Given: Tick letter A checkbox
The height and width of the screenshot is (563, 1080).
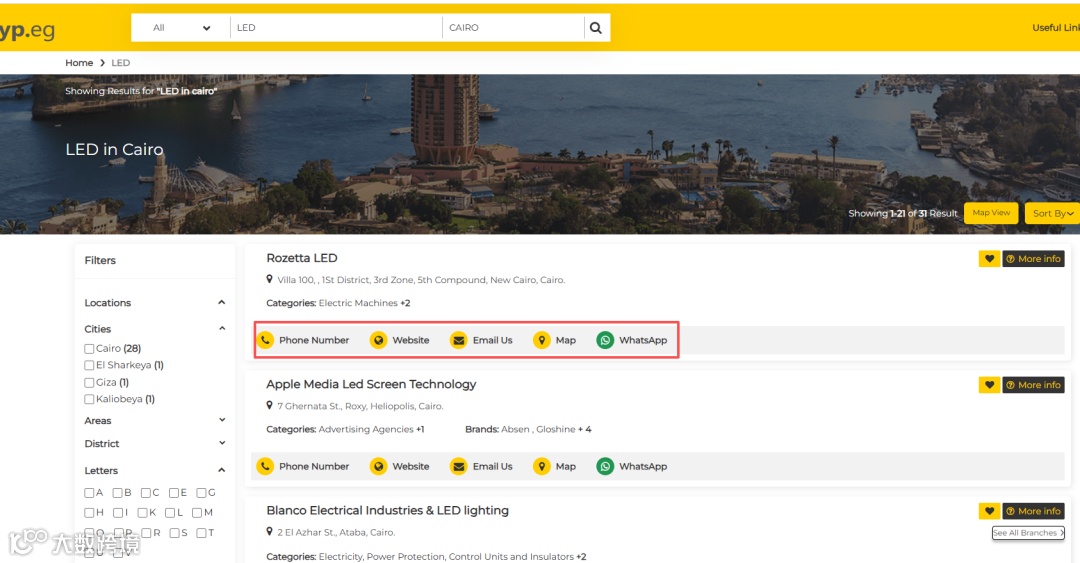Looking at the screenshot, I should [89, 493].
